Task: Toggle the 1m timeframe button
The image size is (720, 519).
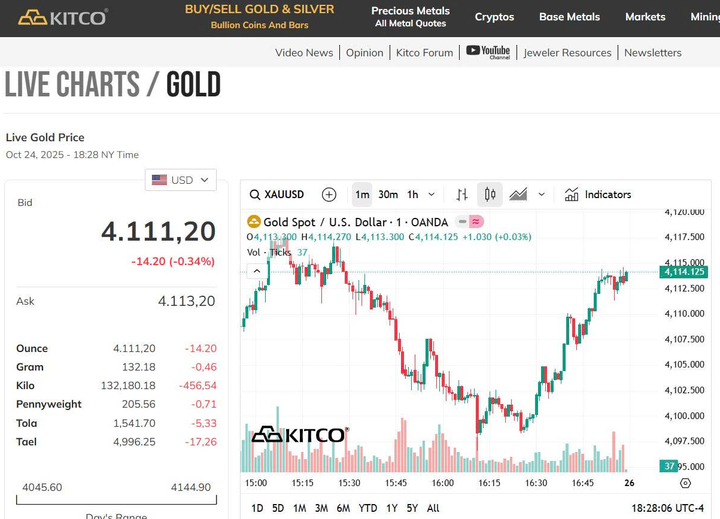Action: [362, 195]
